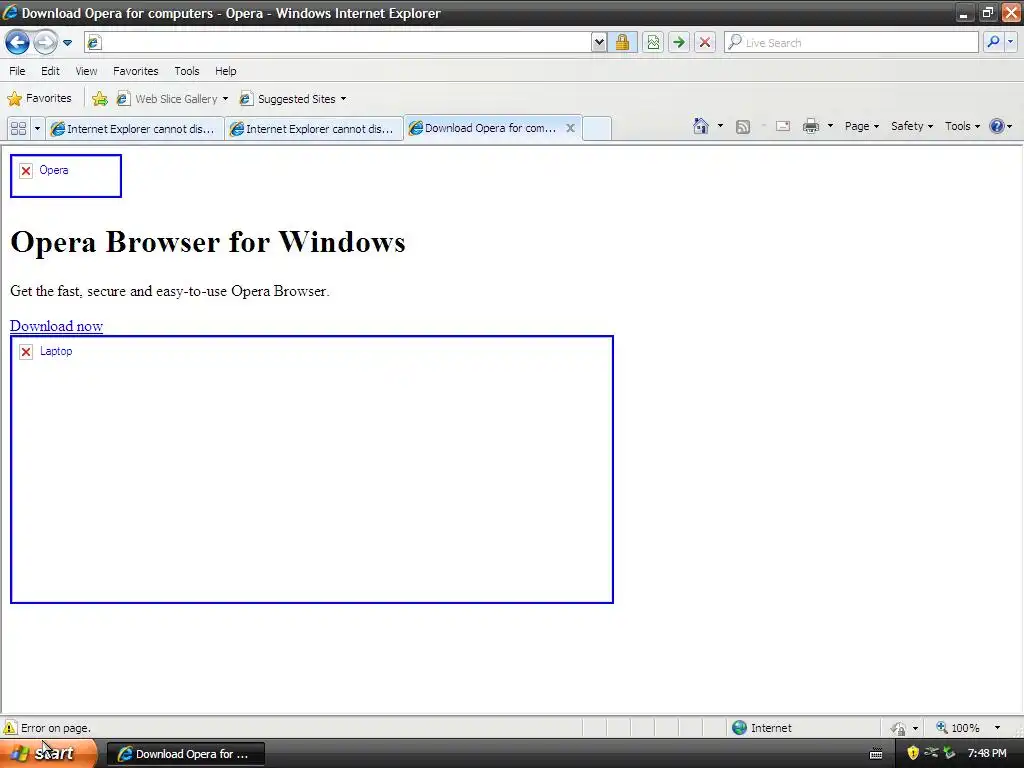The height and width of the screenshot is (768, 1024).
Task: Click into the Live Search box
Action: coord(852,42)
